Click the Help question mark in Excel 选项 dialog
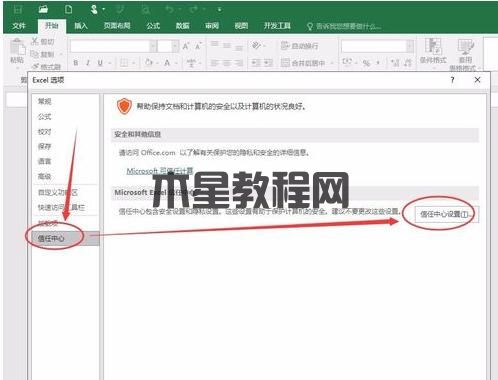498x380 pixels. click(452, 80)
